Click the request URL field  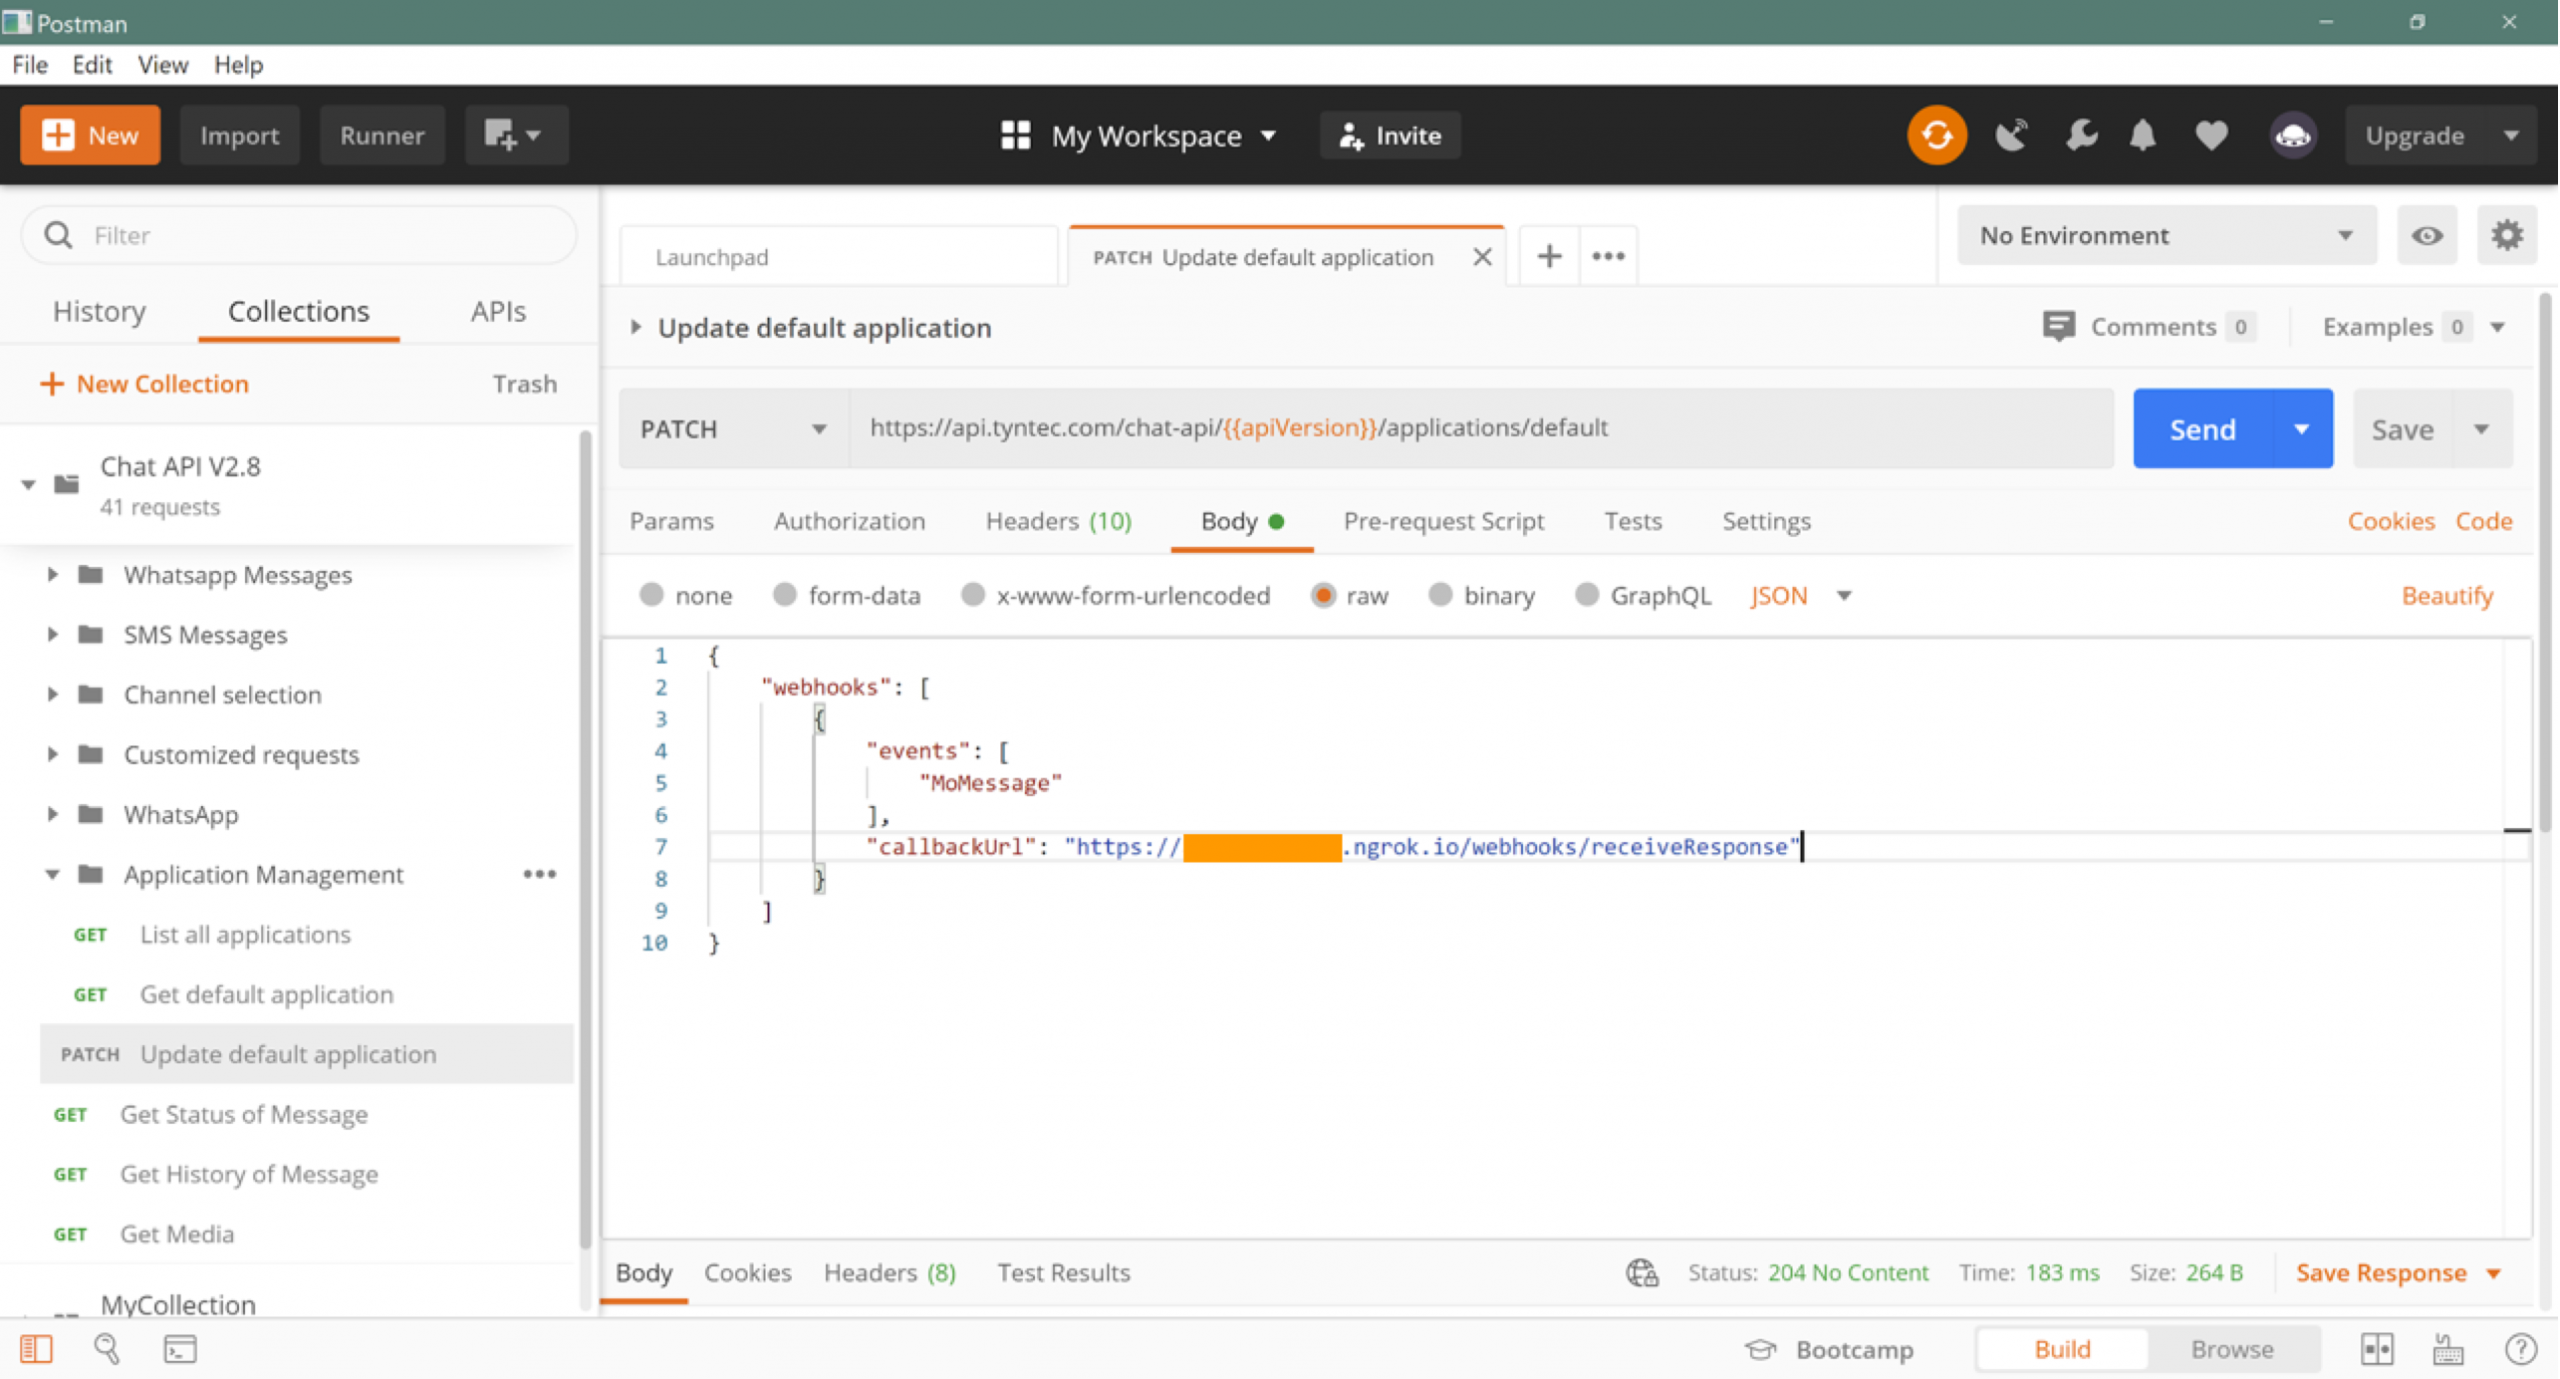(1481, 429)
